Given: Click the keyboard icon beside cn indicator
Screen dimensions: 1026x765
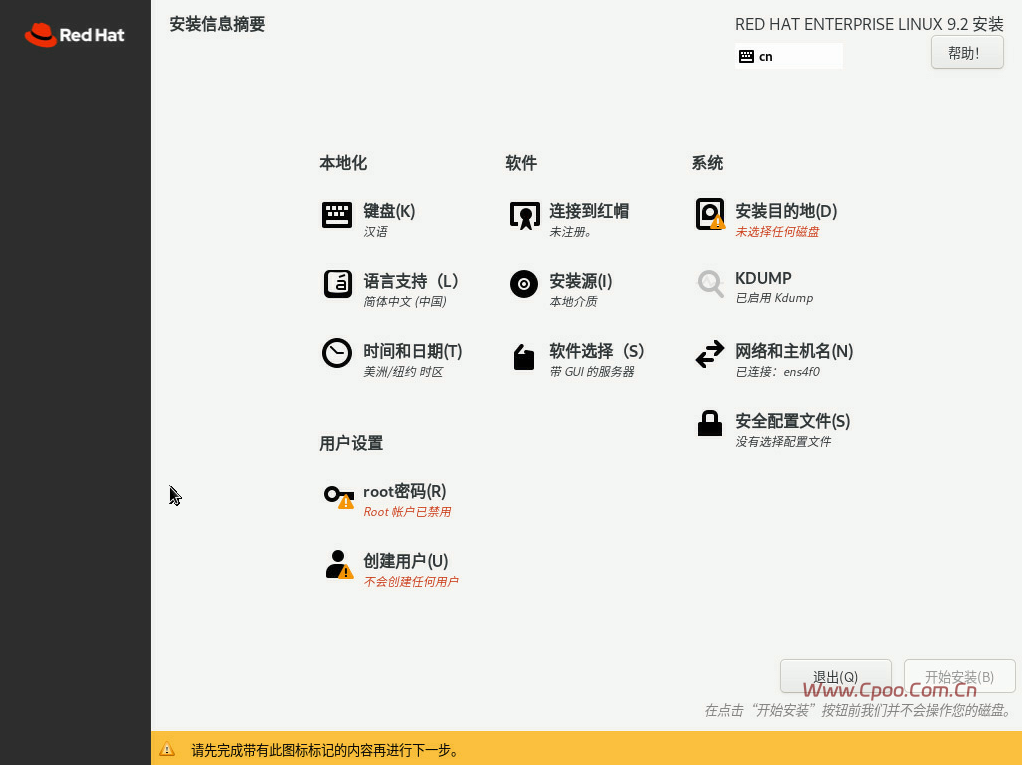Looking at the screenshot, I should [747, 56].
